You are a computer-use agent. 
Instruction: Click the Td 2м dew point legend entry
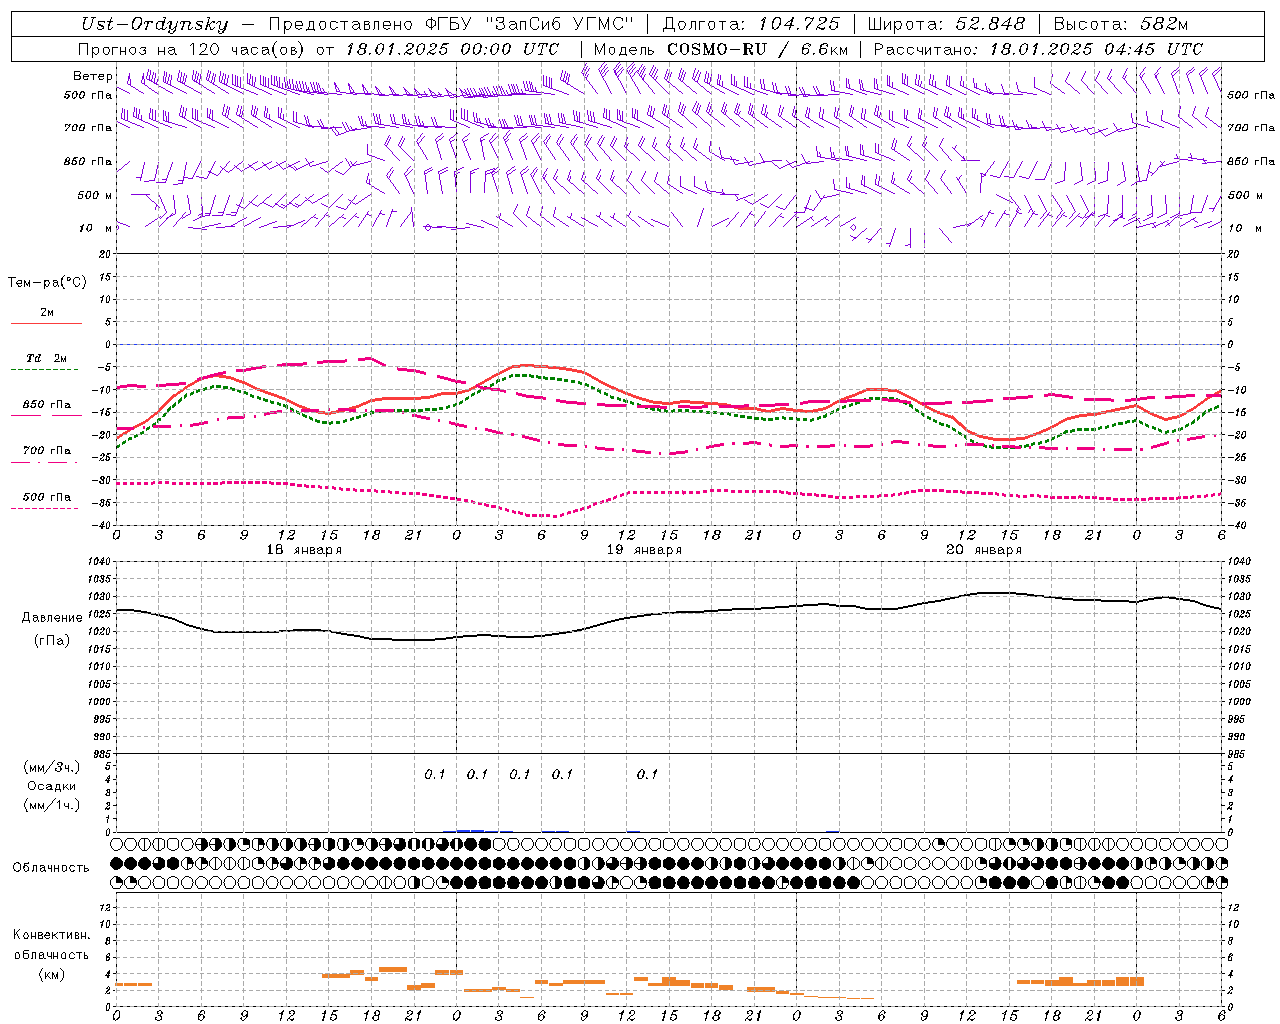click(x=47, y=358)
